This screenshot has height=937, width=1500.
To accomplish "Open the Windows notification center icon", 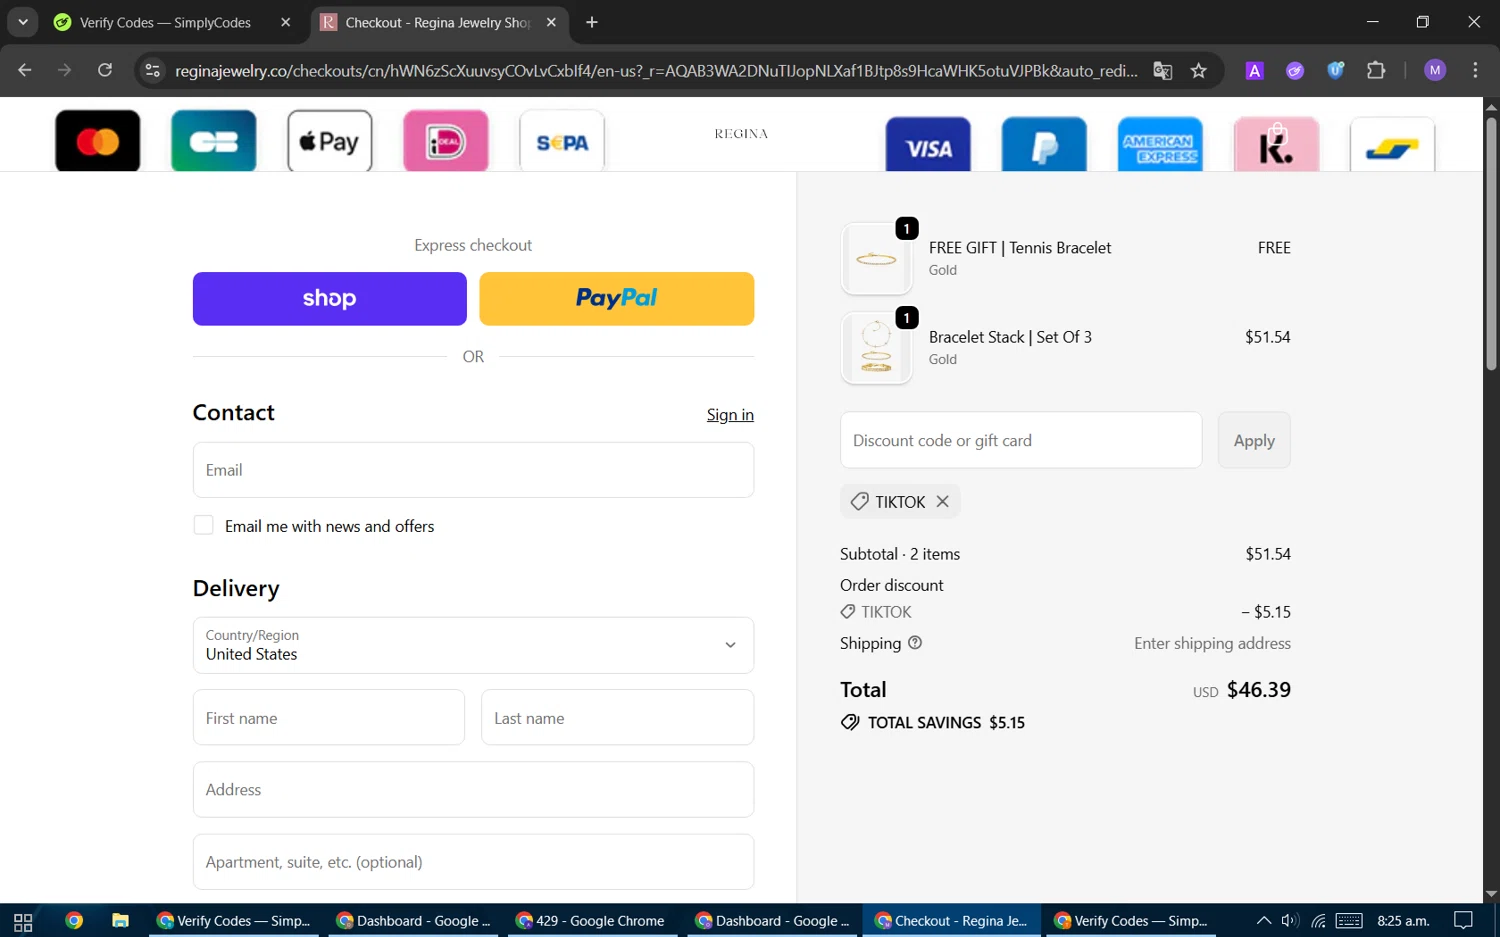I will point(1463,921).
